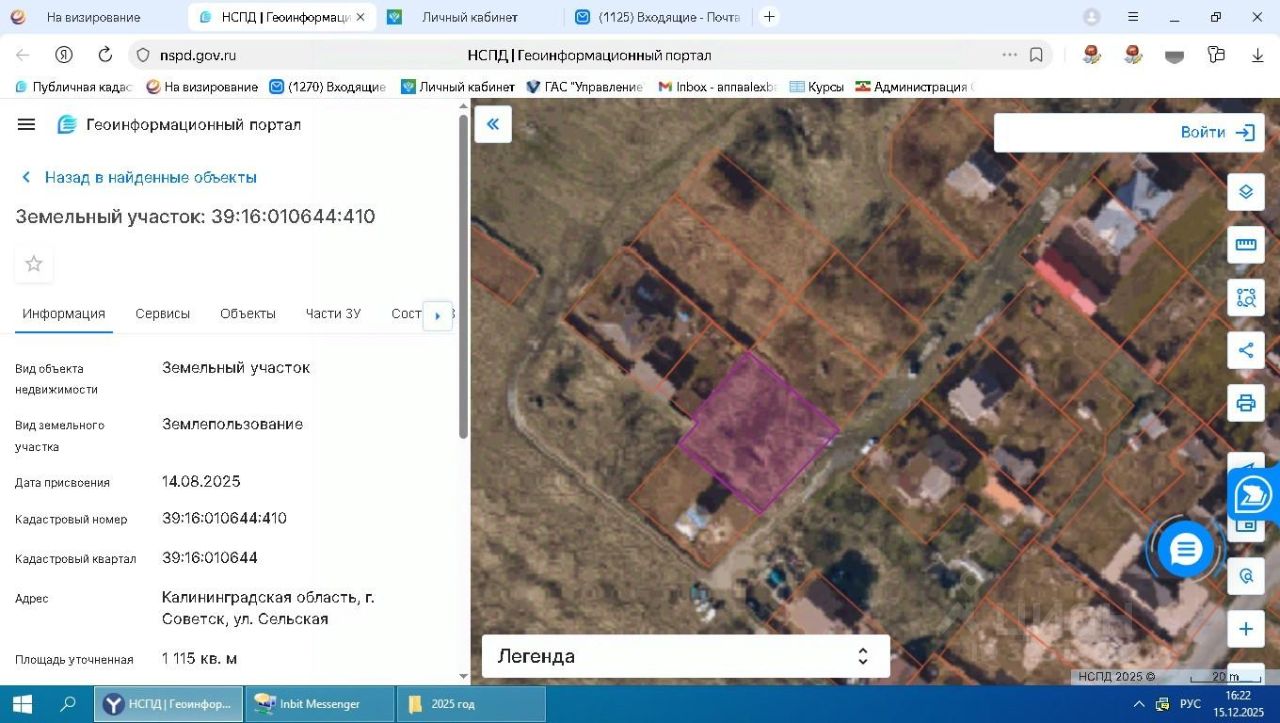Open the Объекты tab
The width and height of the screenshot is (1280, 723).
click(248, 313)
